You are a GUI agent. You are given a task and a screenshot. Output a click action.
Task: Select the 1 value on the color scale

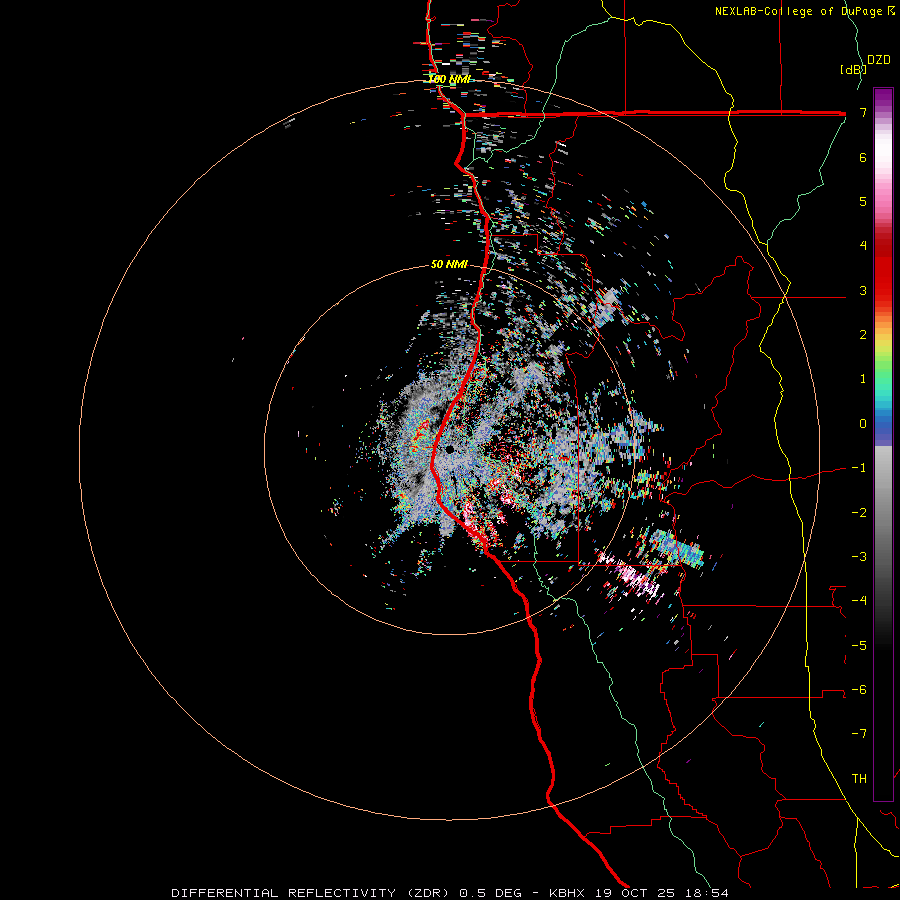[863, 379]
